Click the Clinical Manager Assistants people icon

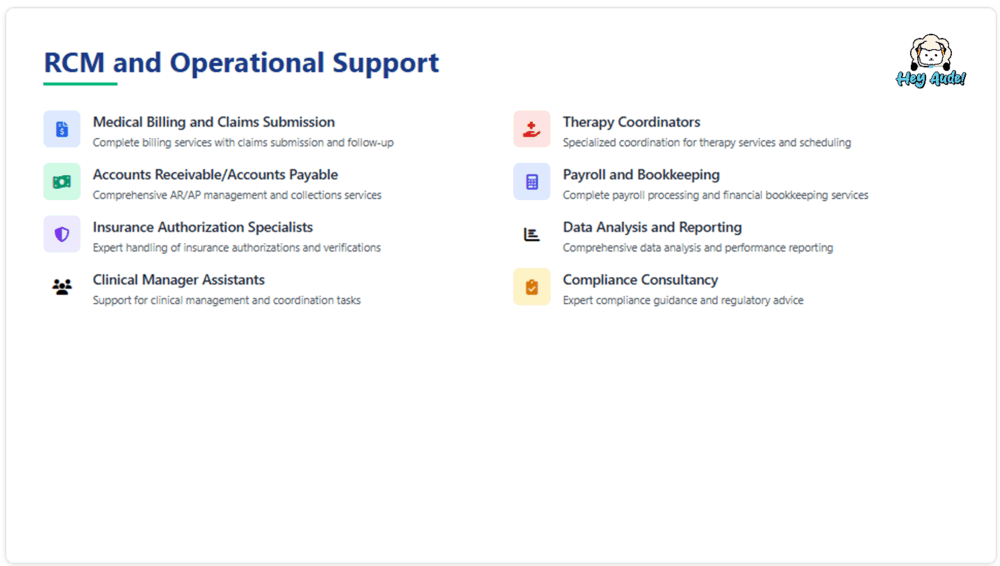[62, 288]
